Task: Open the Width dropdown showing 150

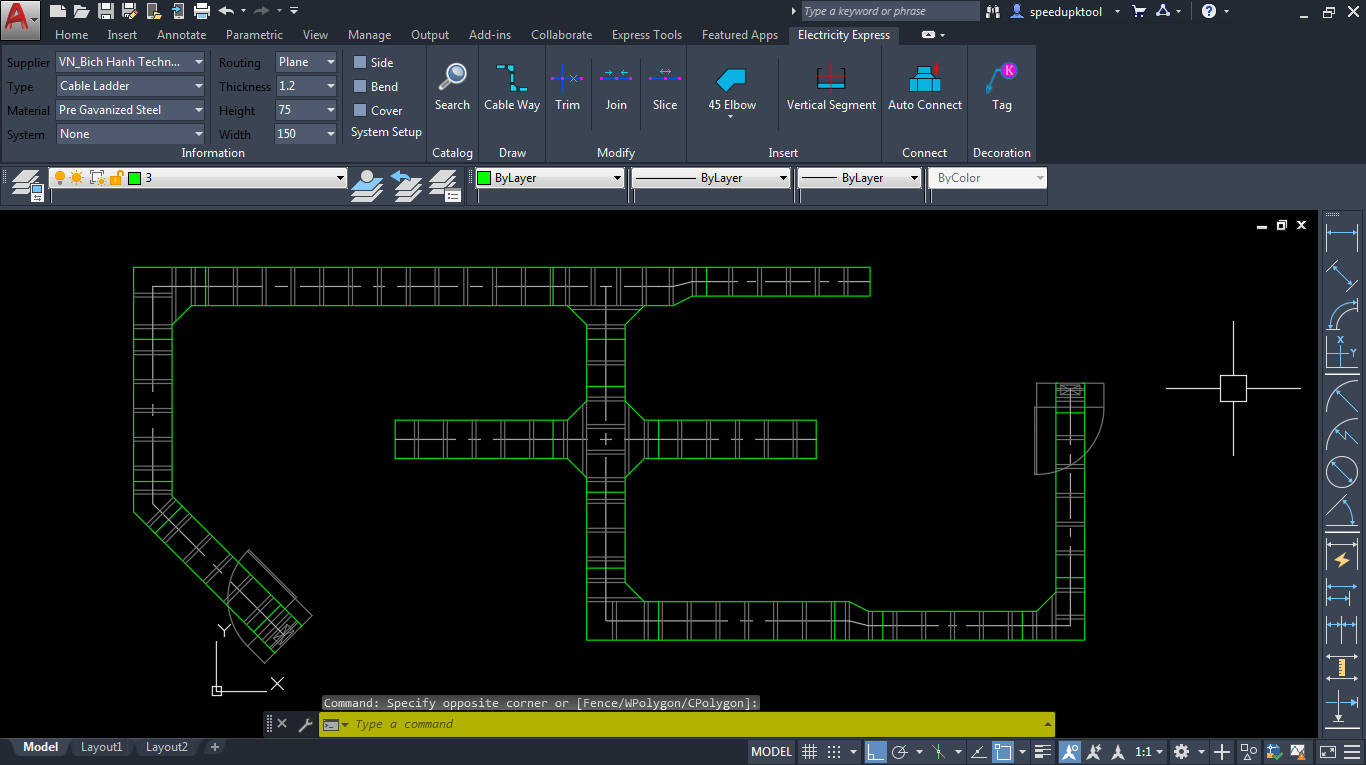Action: click(x=307, y=134)
